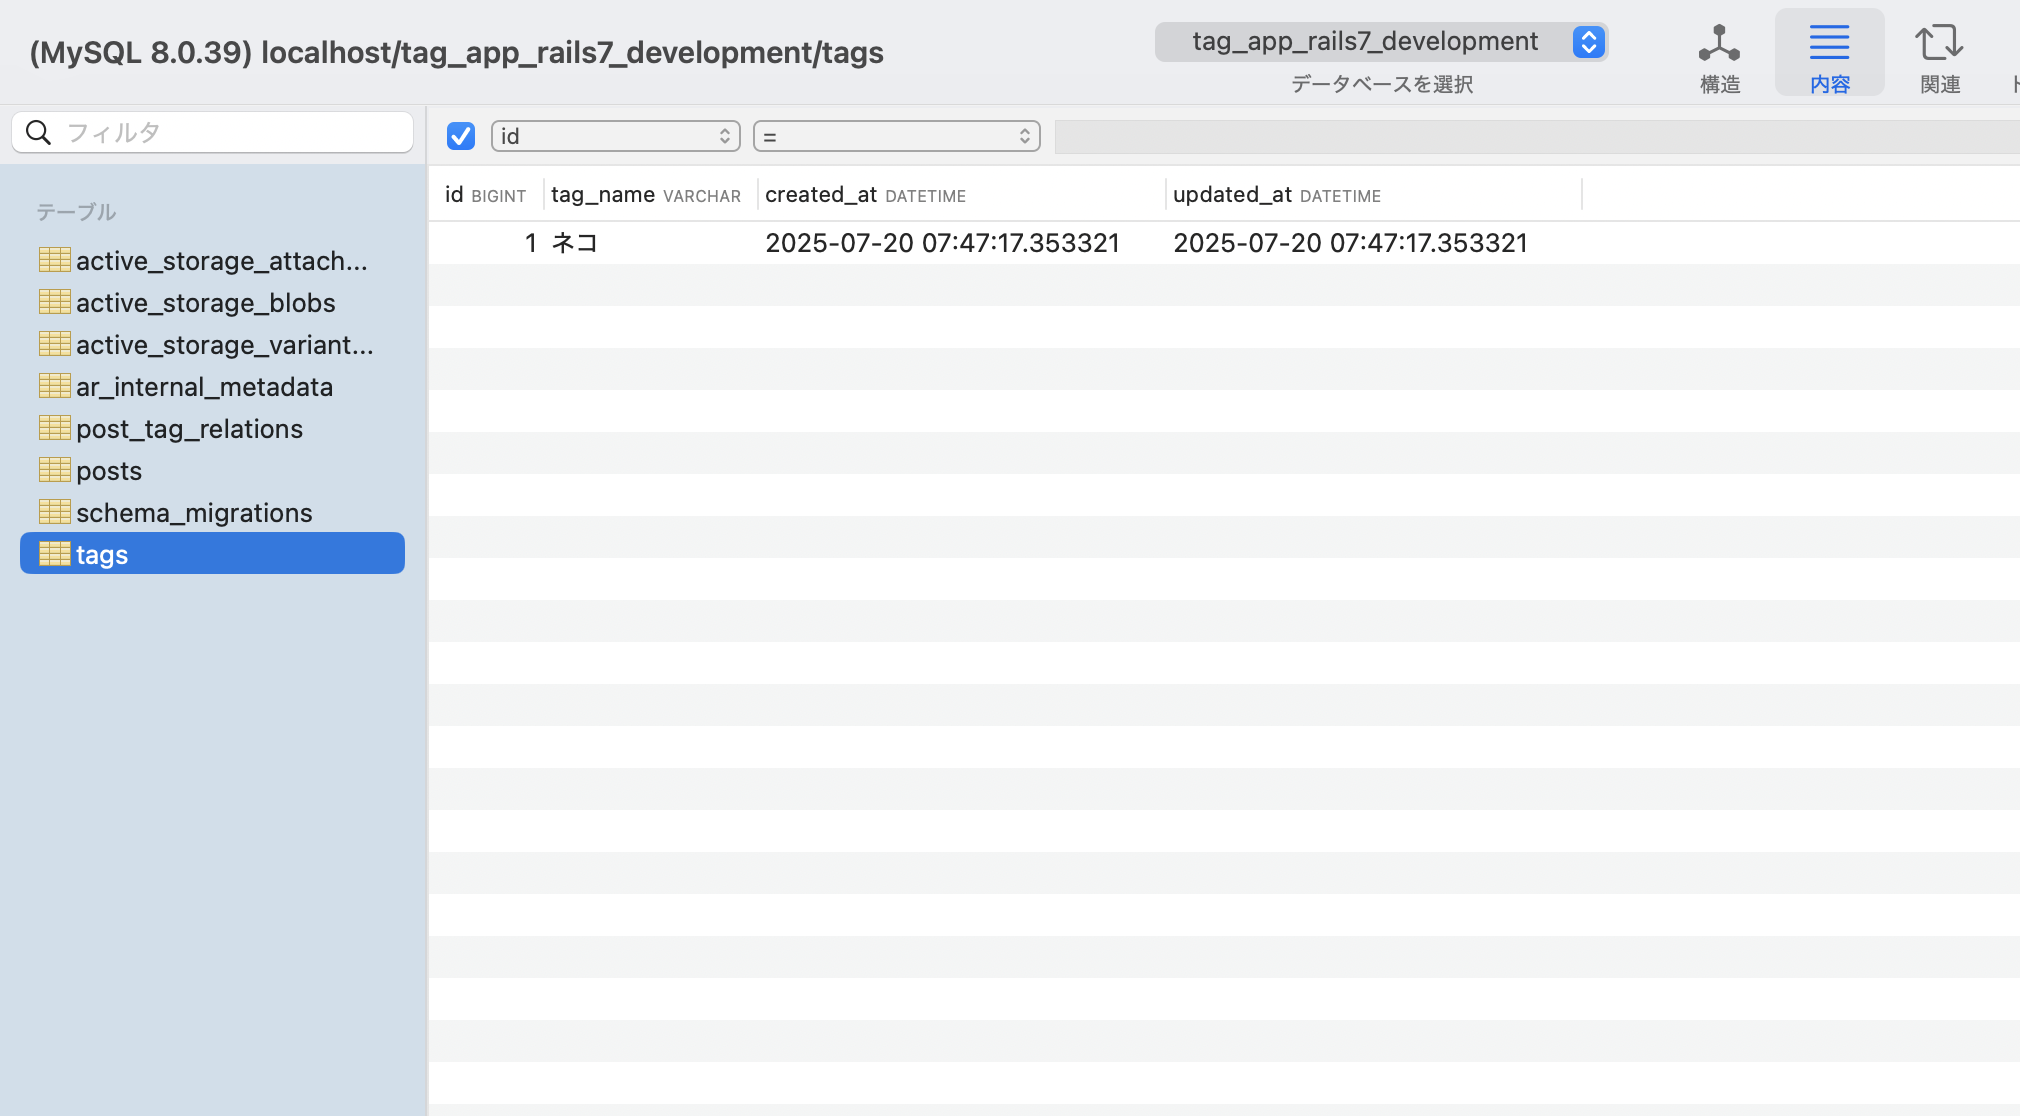Click the magnifier icon in the filter box

click(38, 132)
